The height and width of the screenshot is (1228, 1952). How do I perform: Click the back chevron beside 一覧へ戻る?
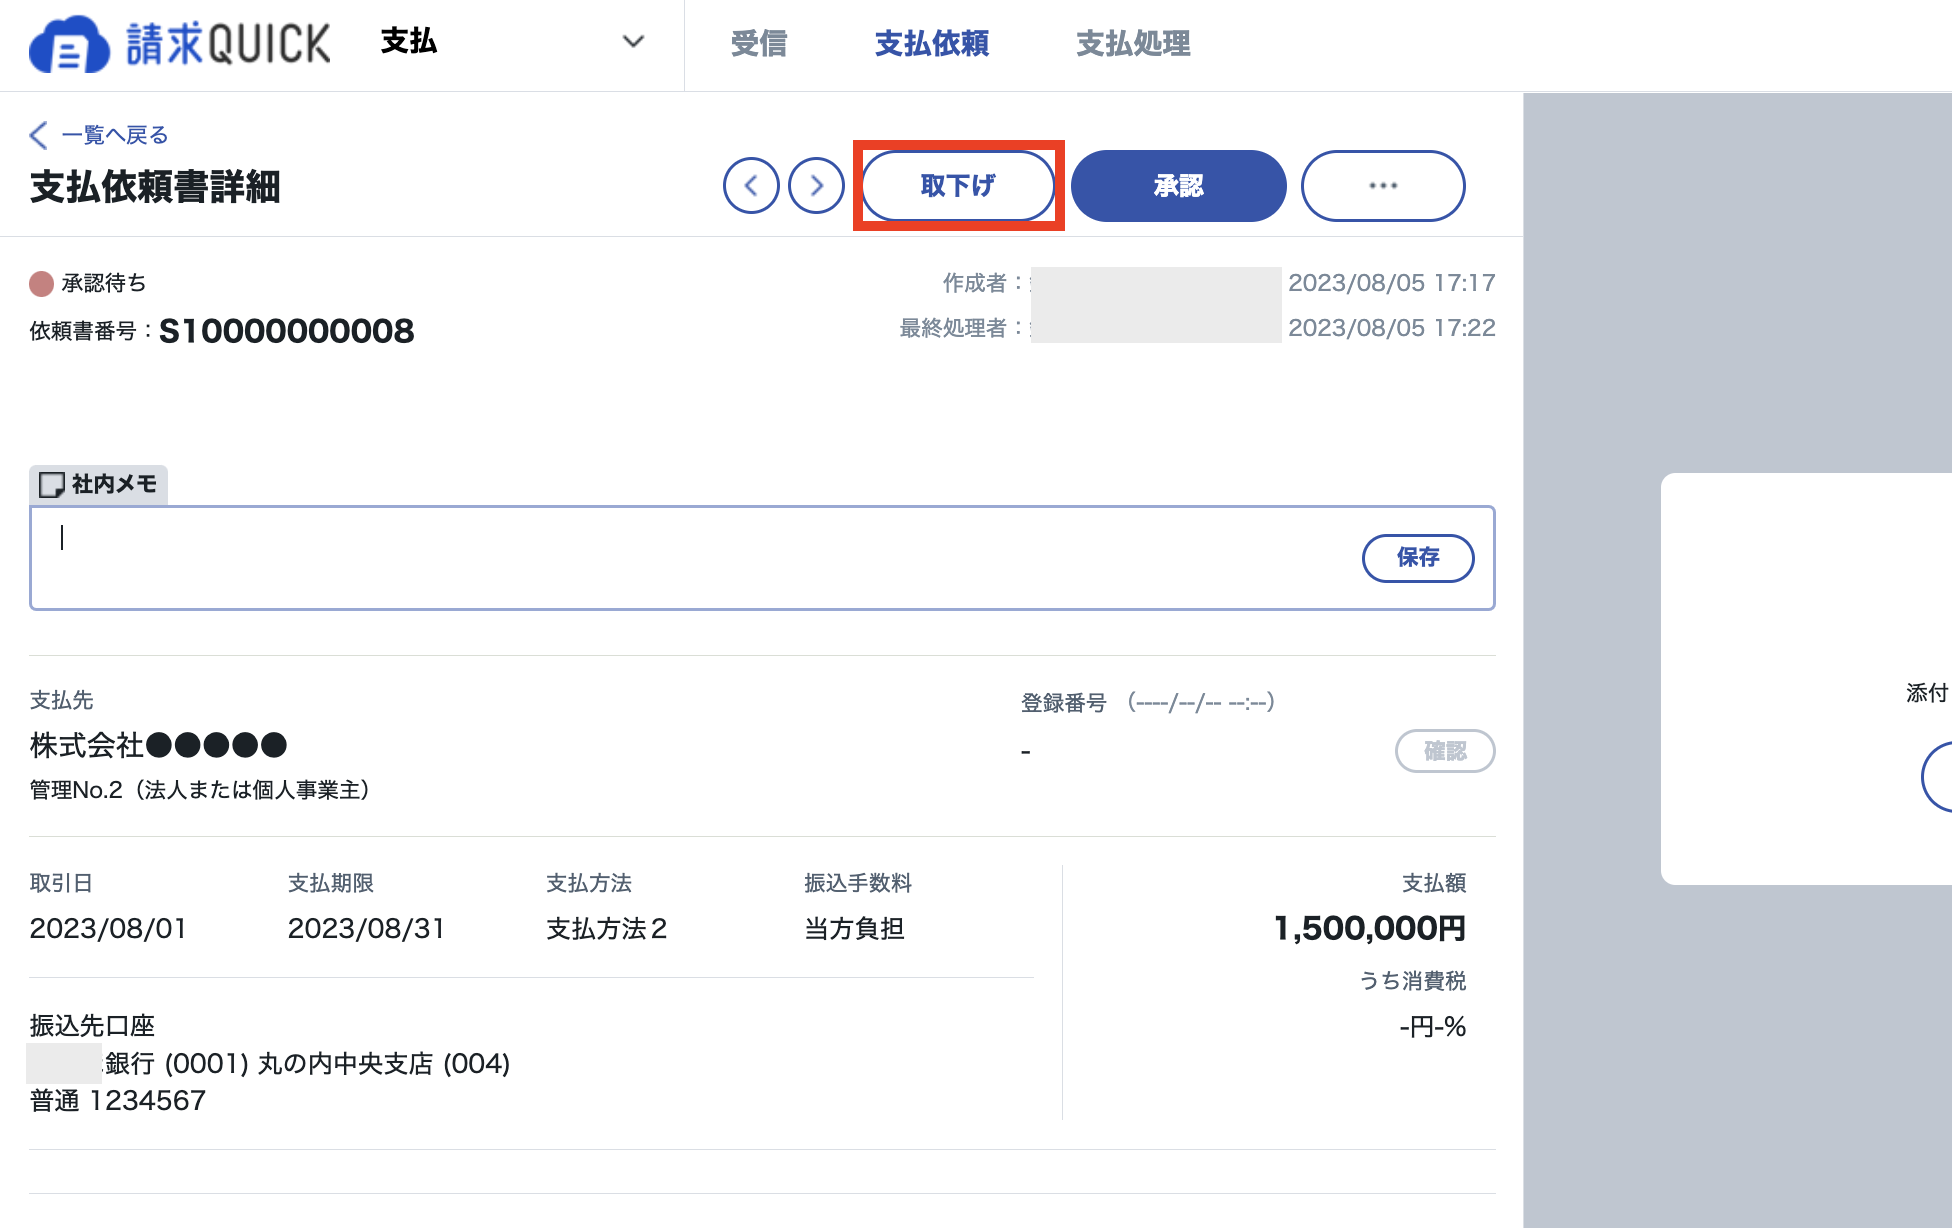tap(39, 135)
